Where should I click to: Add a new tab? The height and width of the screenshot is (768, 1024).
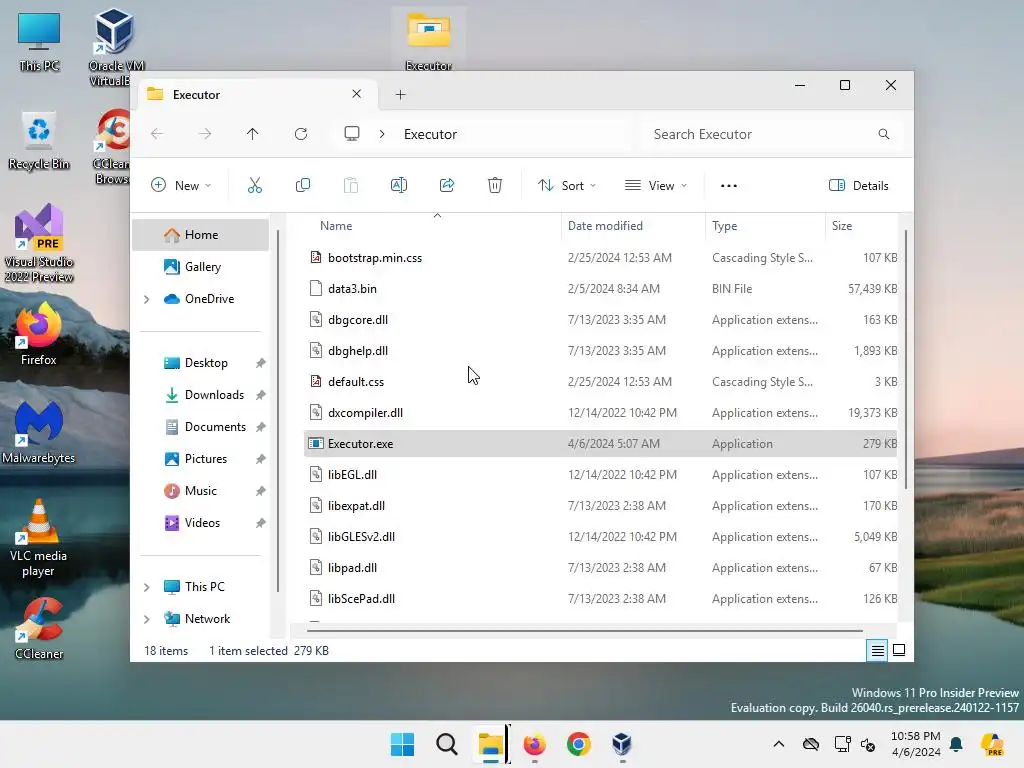400,95
